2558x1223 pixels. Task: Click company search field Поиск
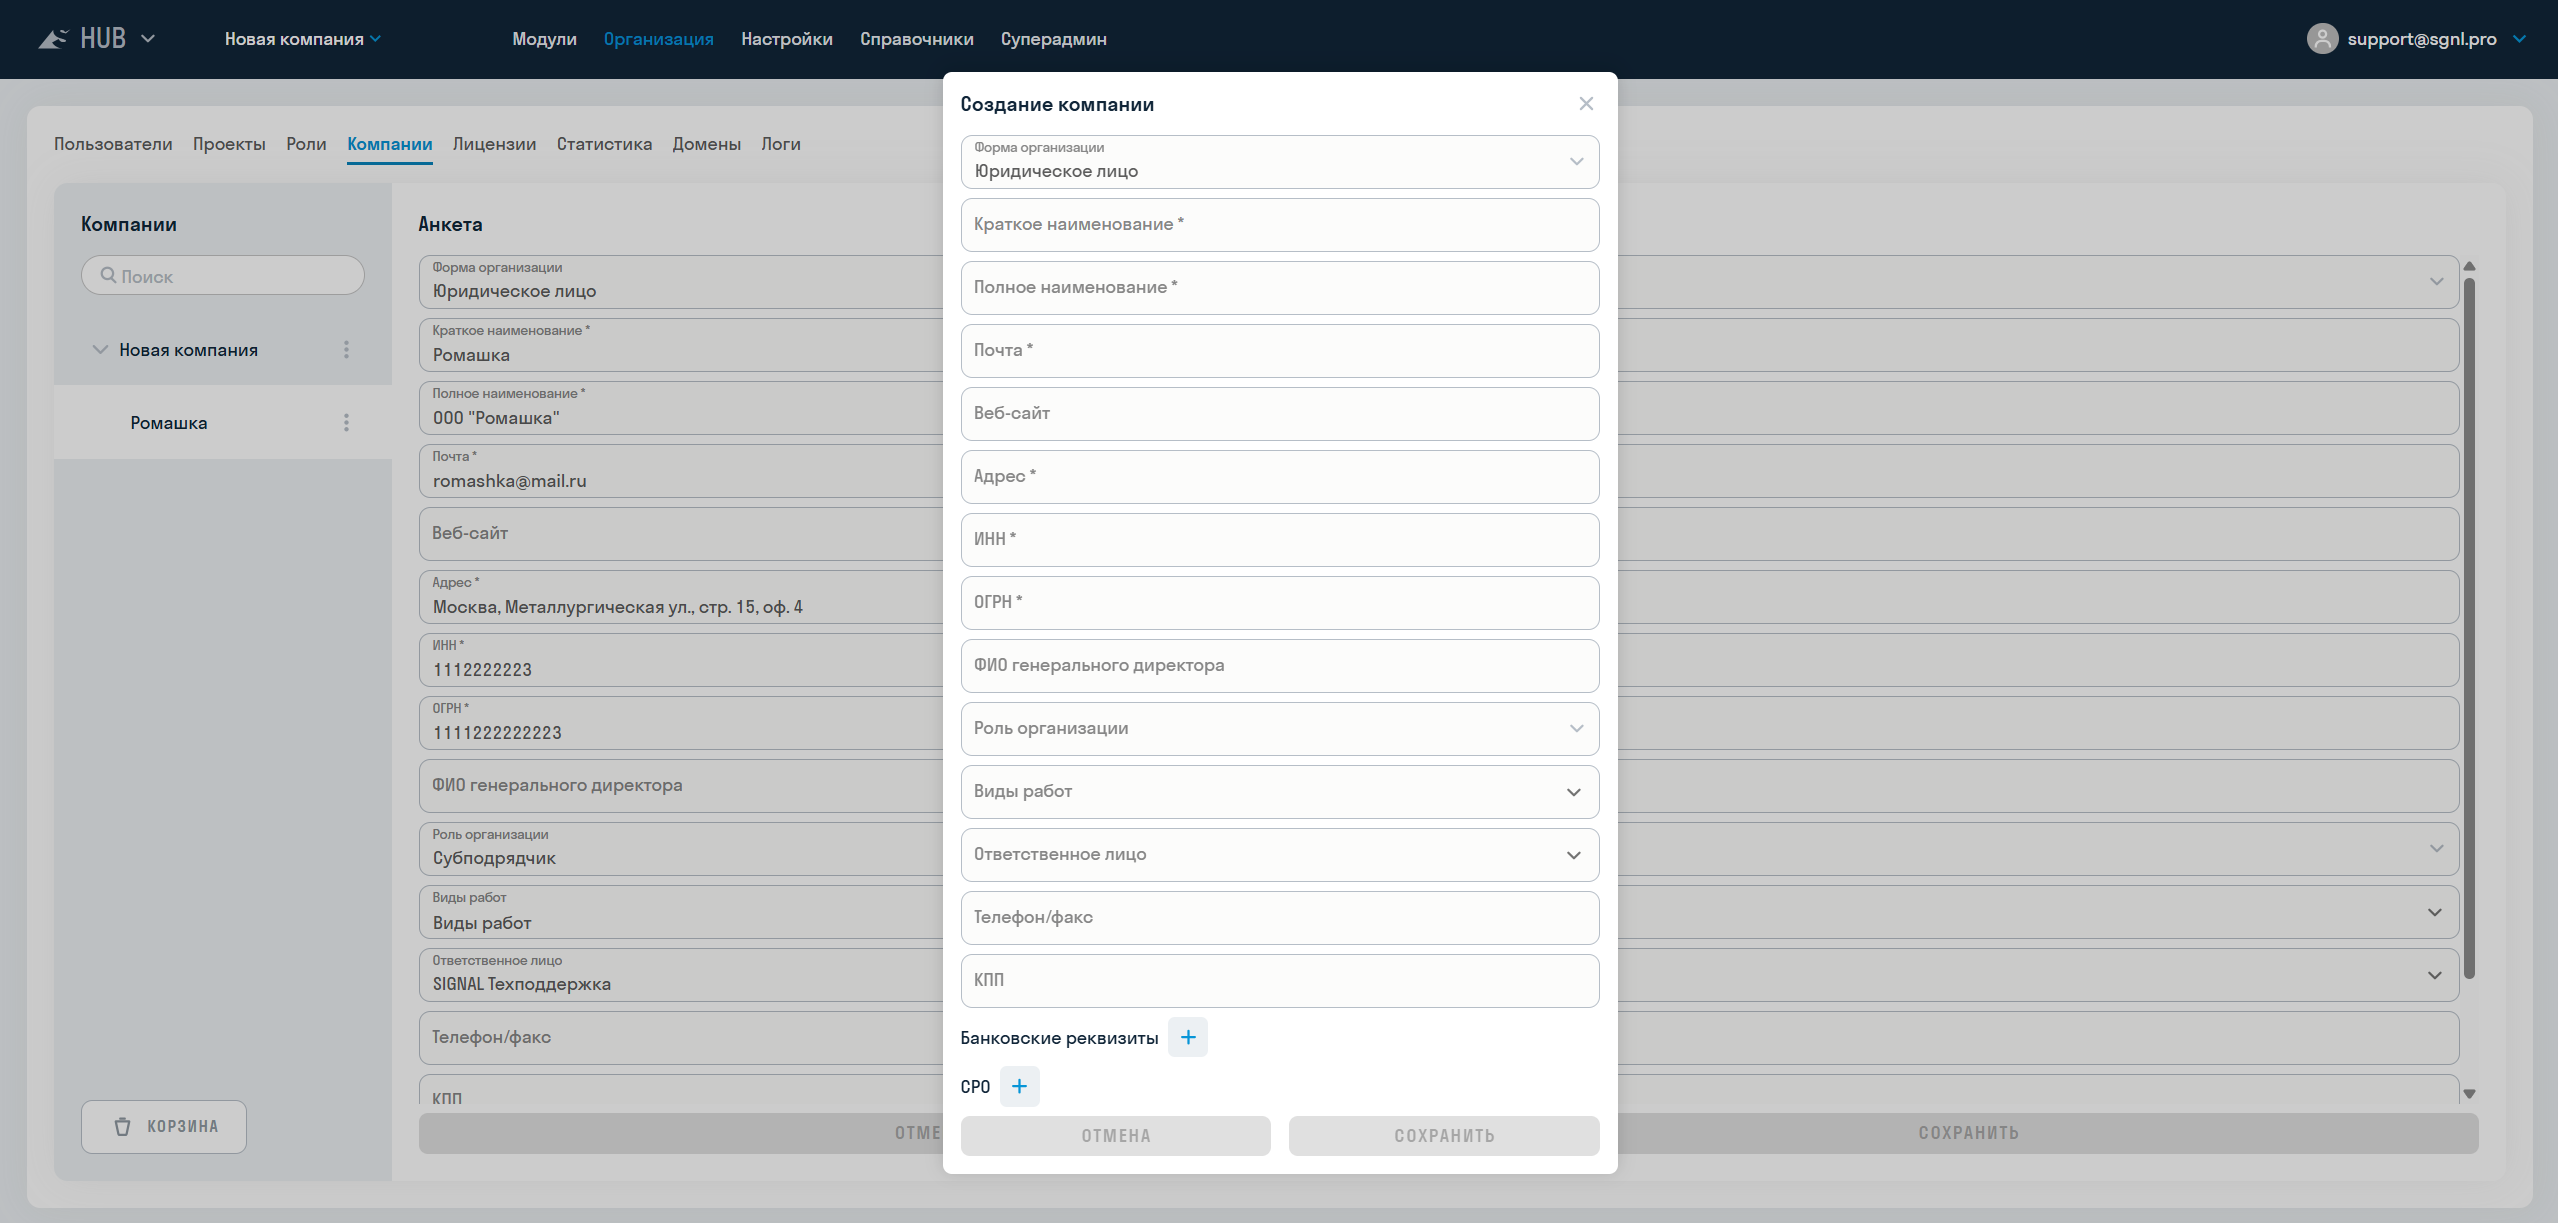tap(223, 275)
